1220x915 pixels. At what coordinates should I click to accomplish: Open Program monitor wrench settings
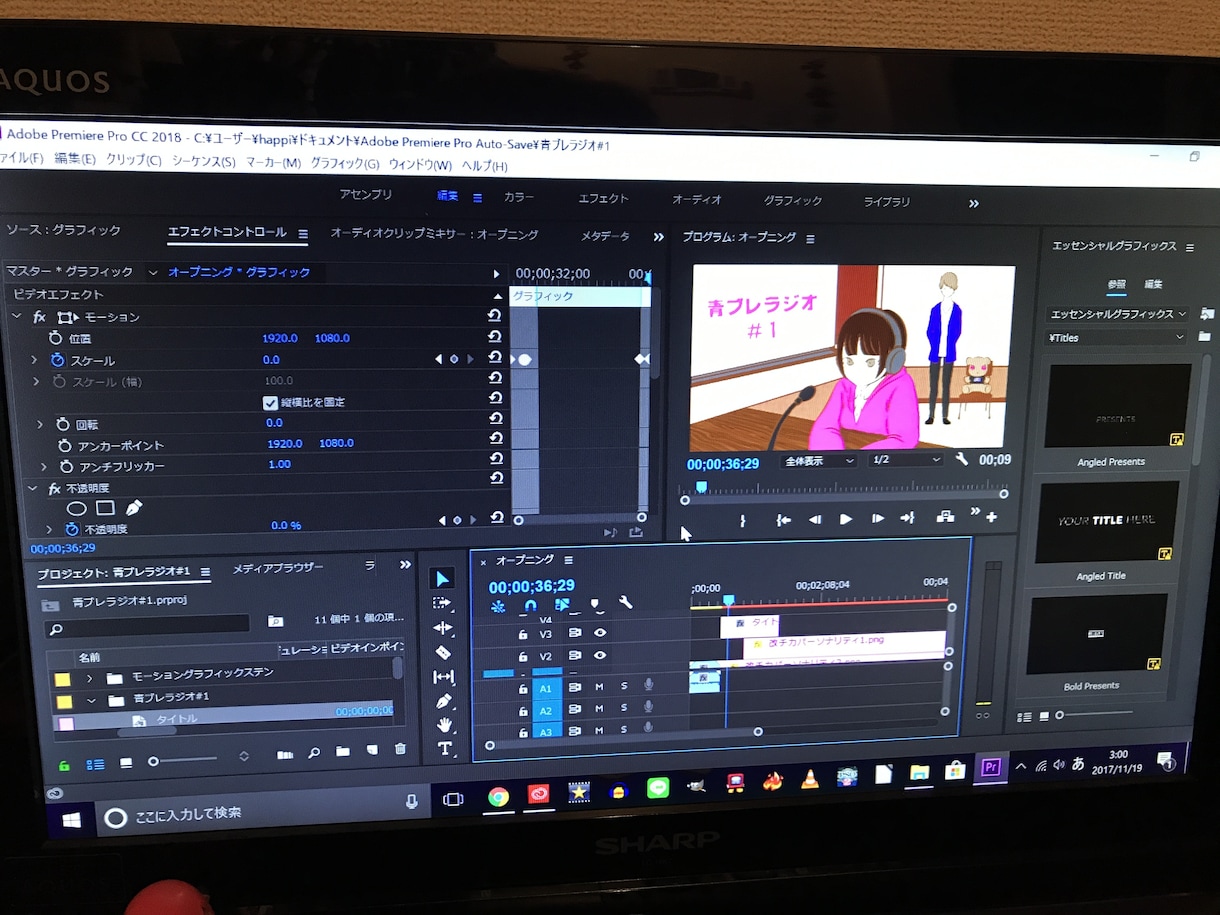(x=962, y=460)
